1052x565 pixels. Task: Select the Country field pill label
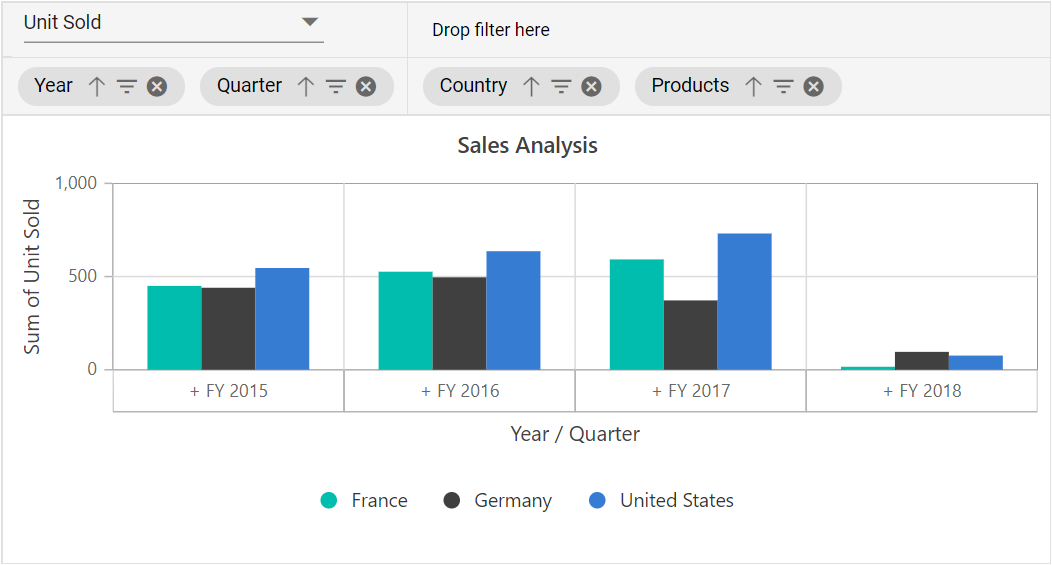click(x=473, y=86)
